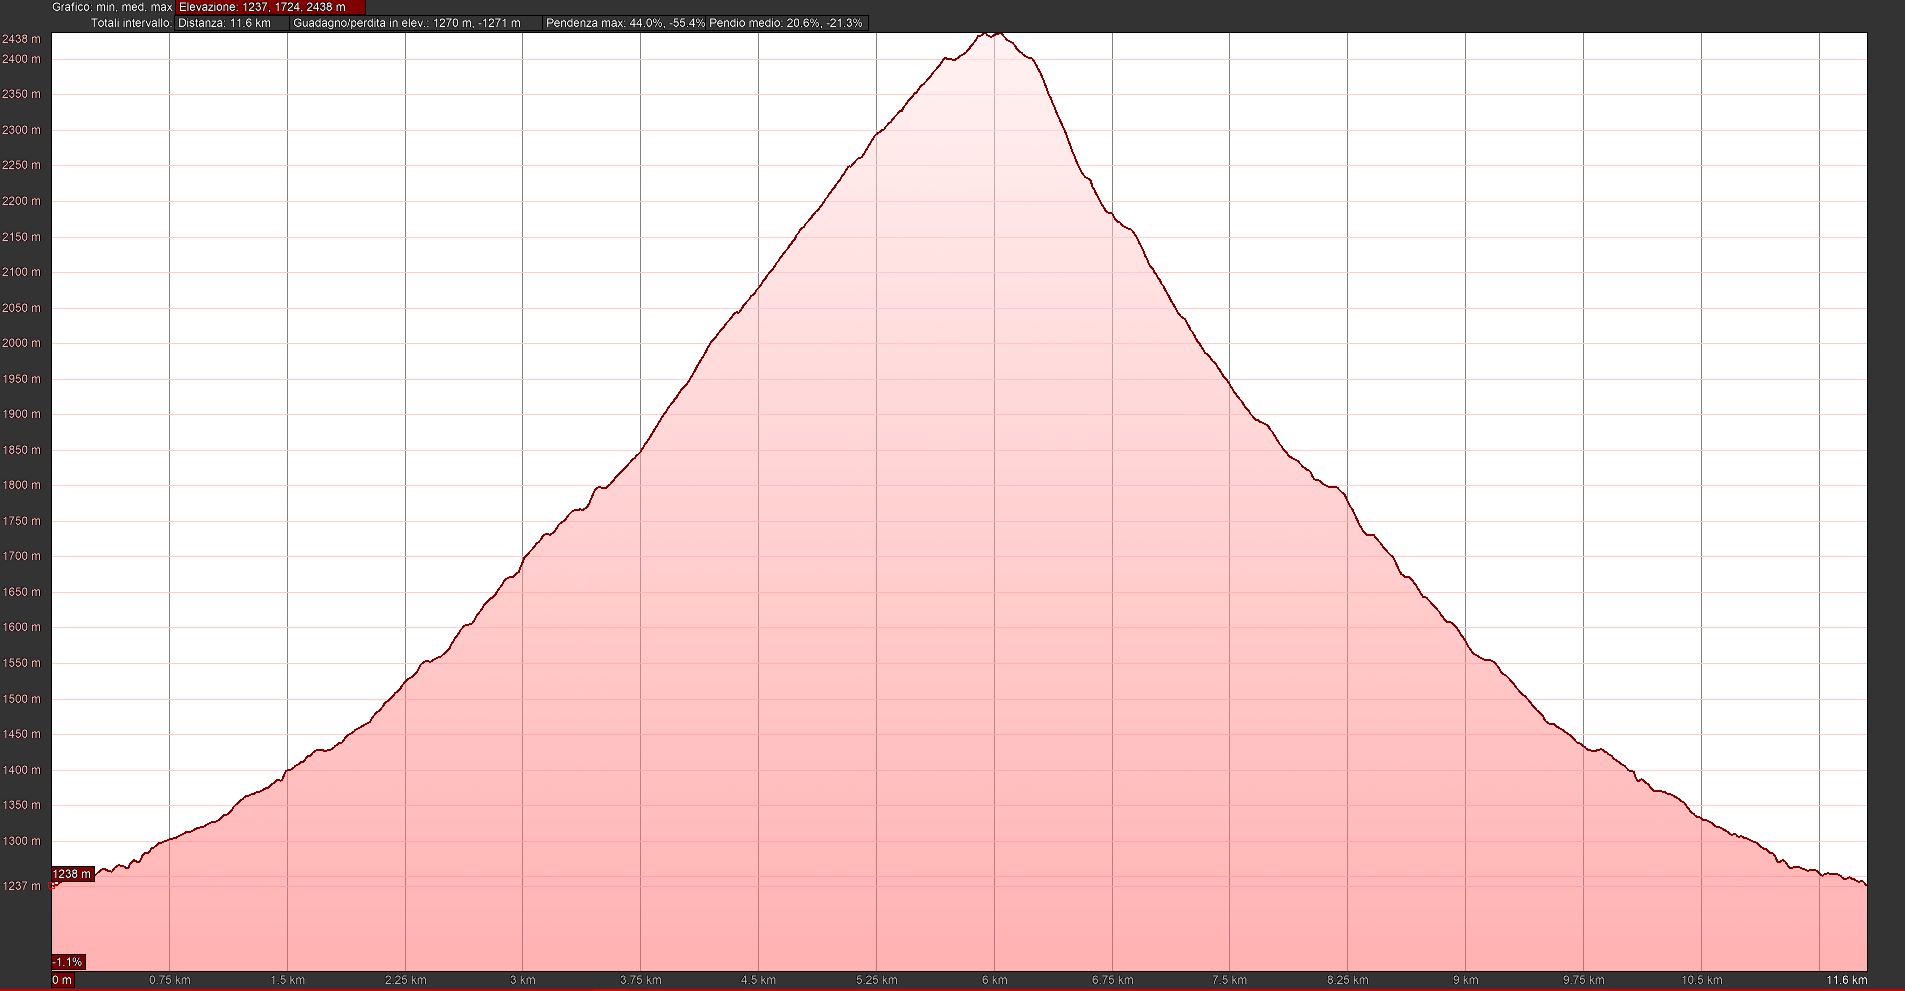
Task: Click the -1.1% slope indicator tag
Action: 68,962
